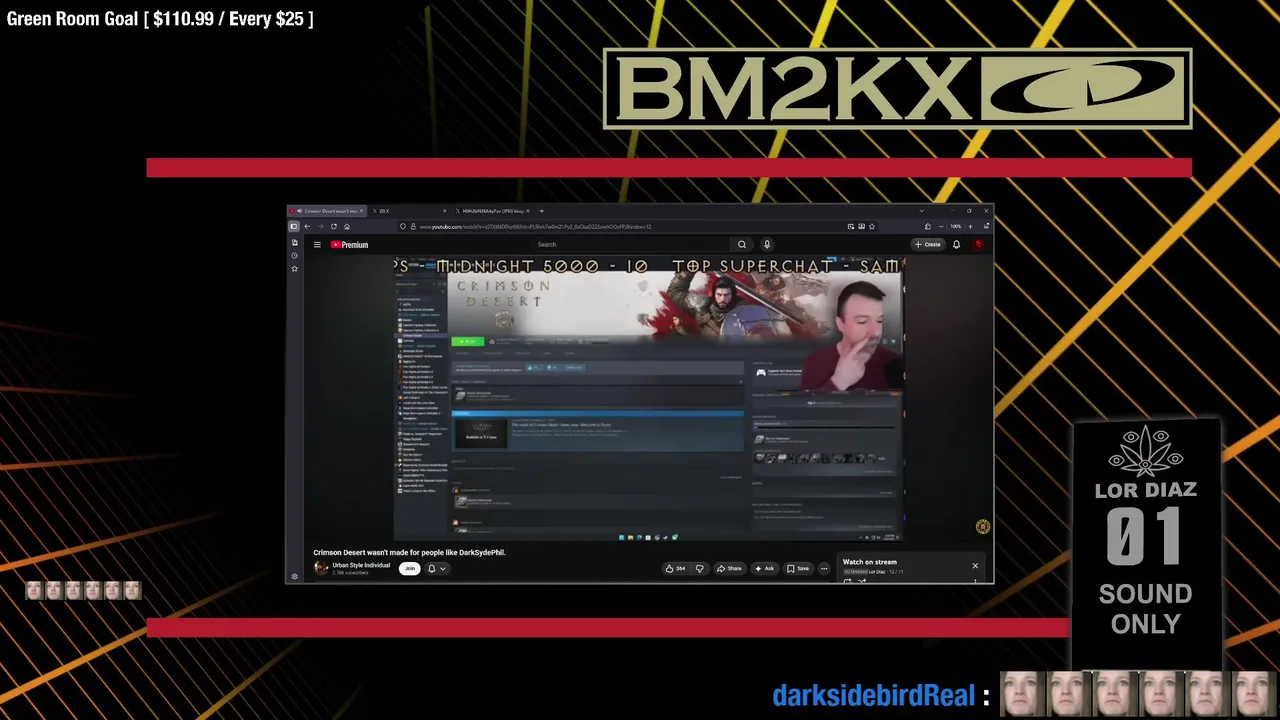Zoom in with the browser plus button
This screenshot has height=720, width=1280.
(970, 226)
